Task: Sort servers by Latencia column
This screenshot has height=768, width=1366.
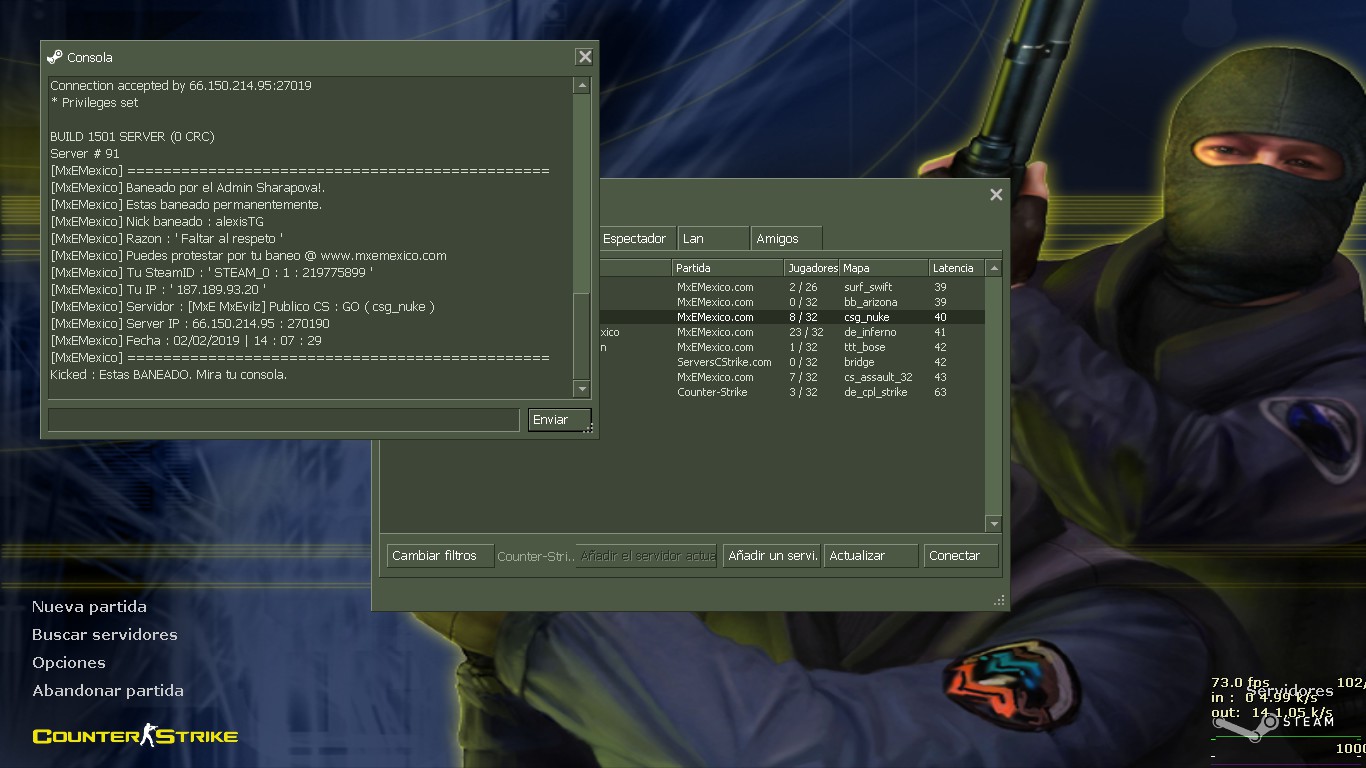Action: click(956, 268)
